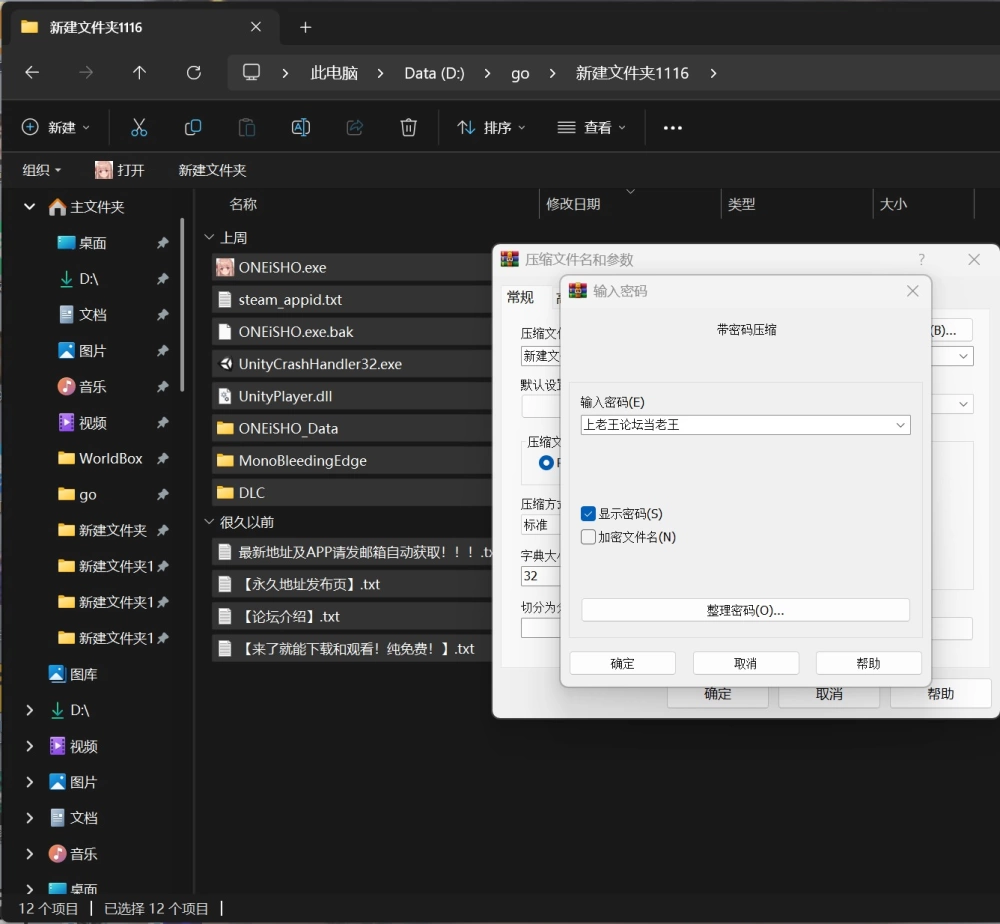Open the View dropdown menu
The width and height of the screenshot is (1000, 924).
click(x=591, y=128)
